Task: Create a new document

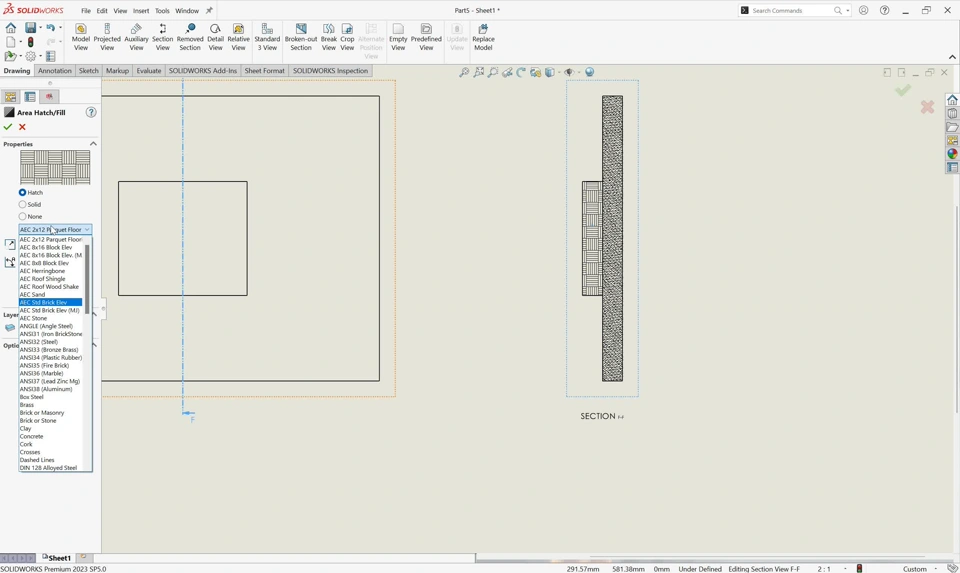Action: click(10, 42)
